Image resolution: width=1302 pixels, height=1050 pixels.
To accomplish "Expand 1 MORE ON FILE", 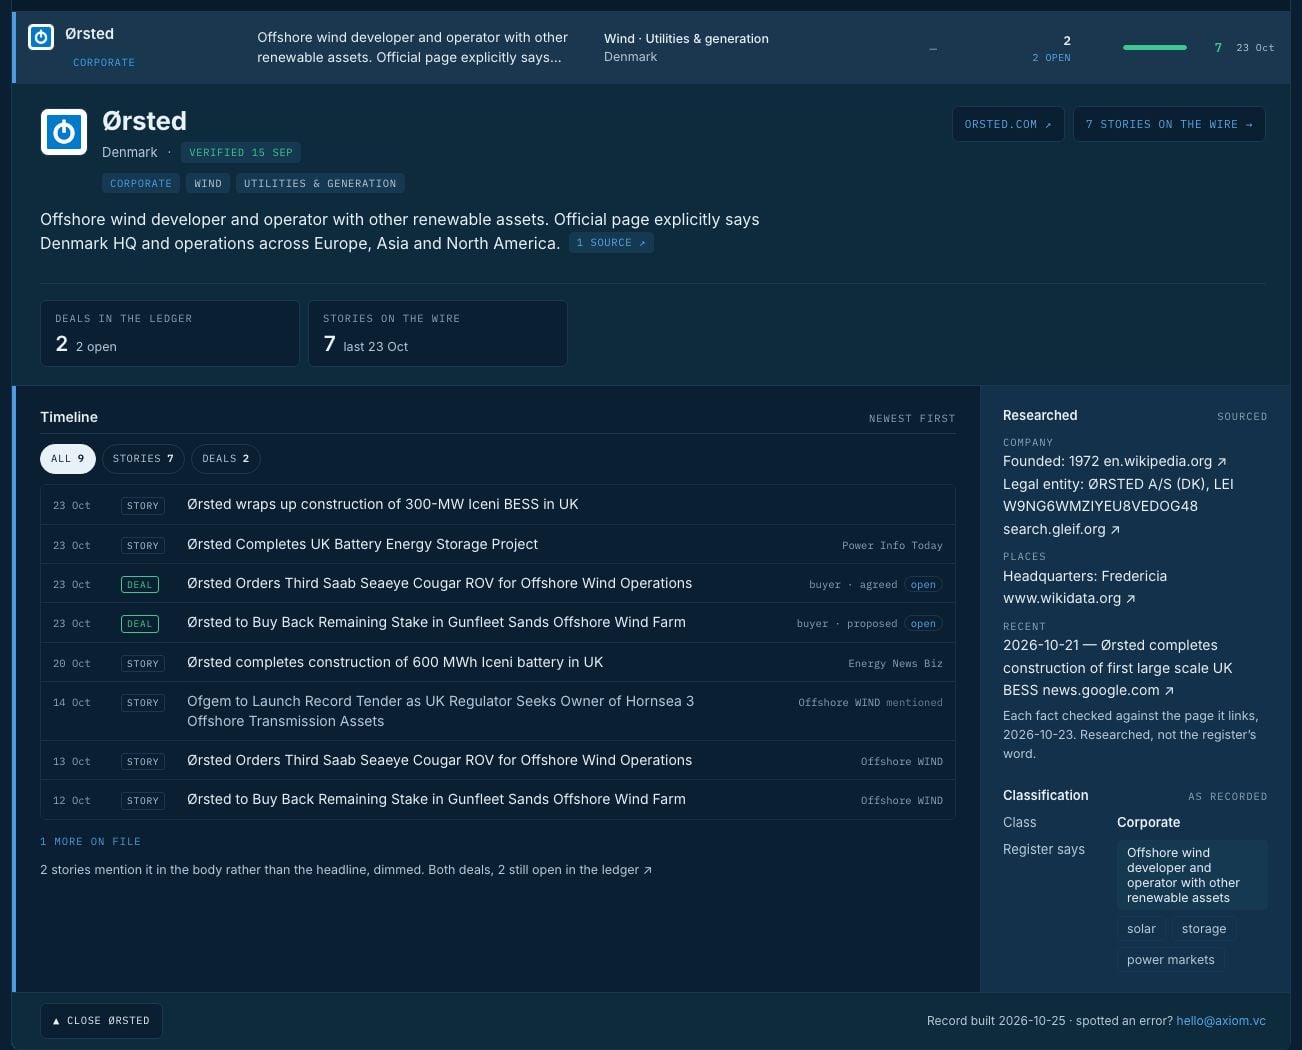I will tap(90, 842).
